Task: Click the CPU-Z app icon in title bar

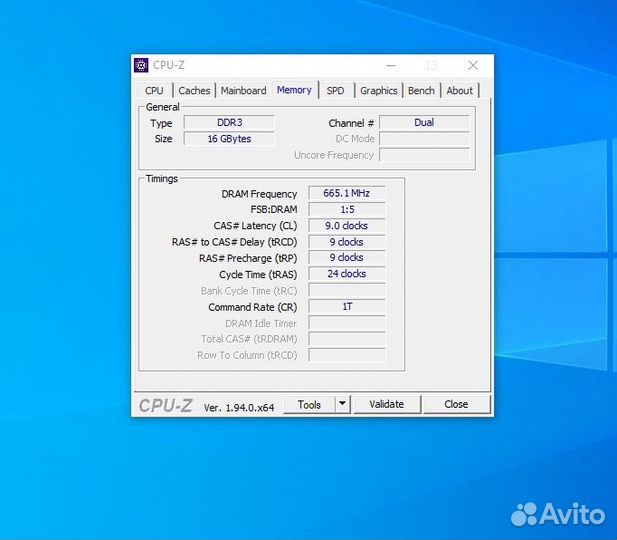Action: pyautogui.click(x=141, y=65)
